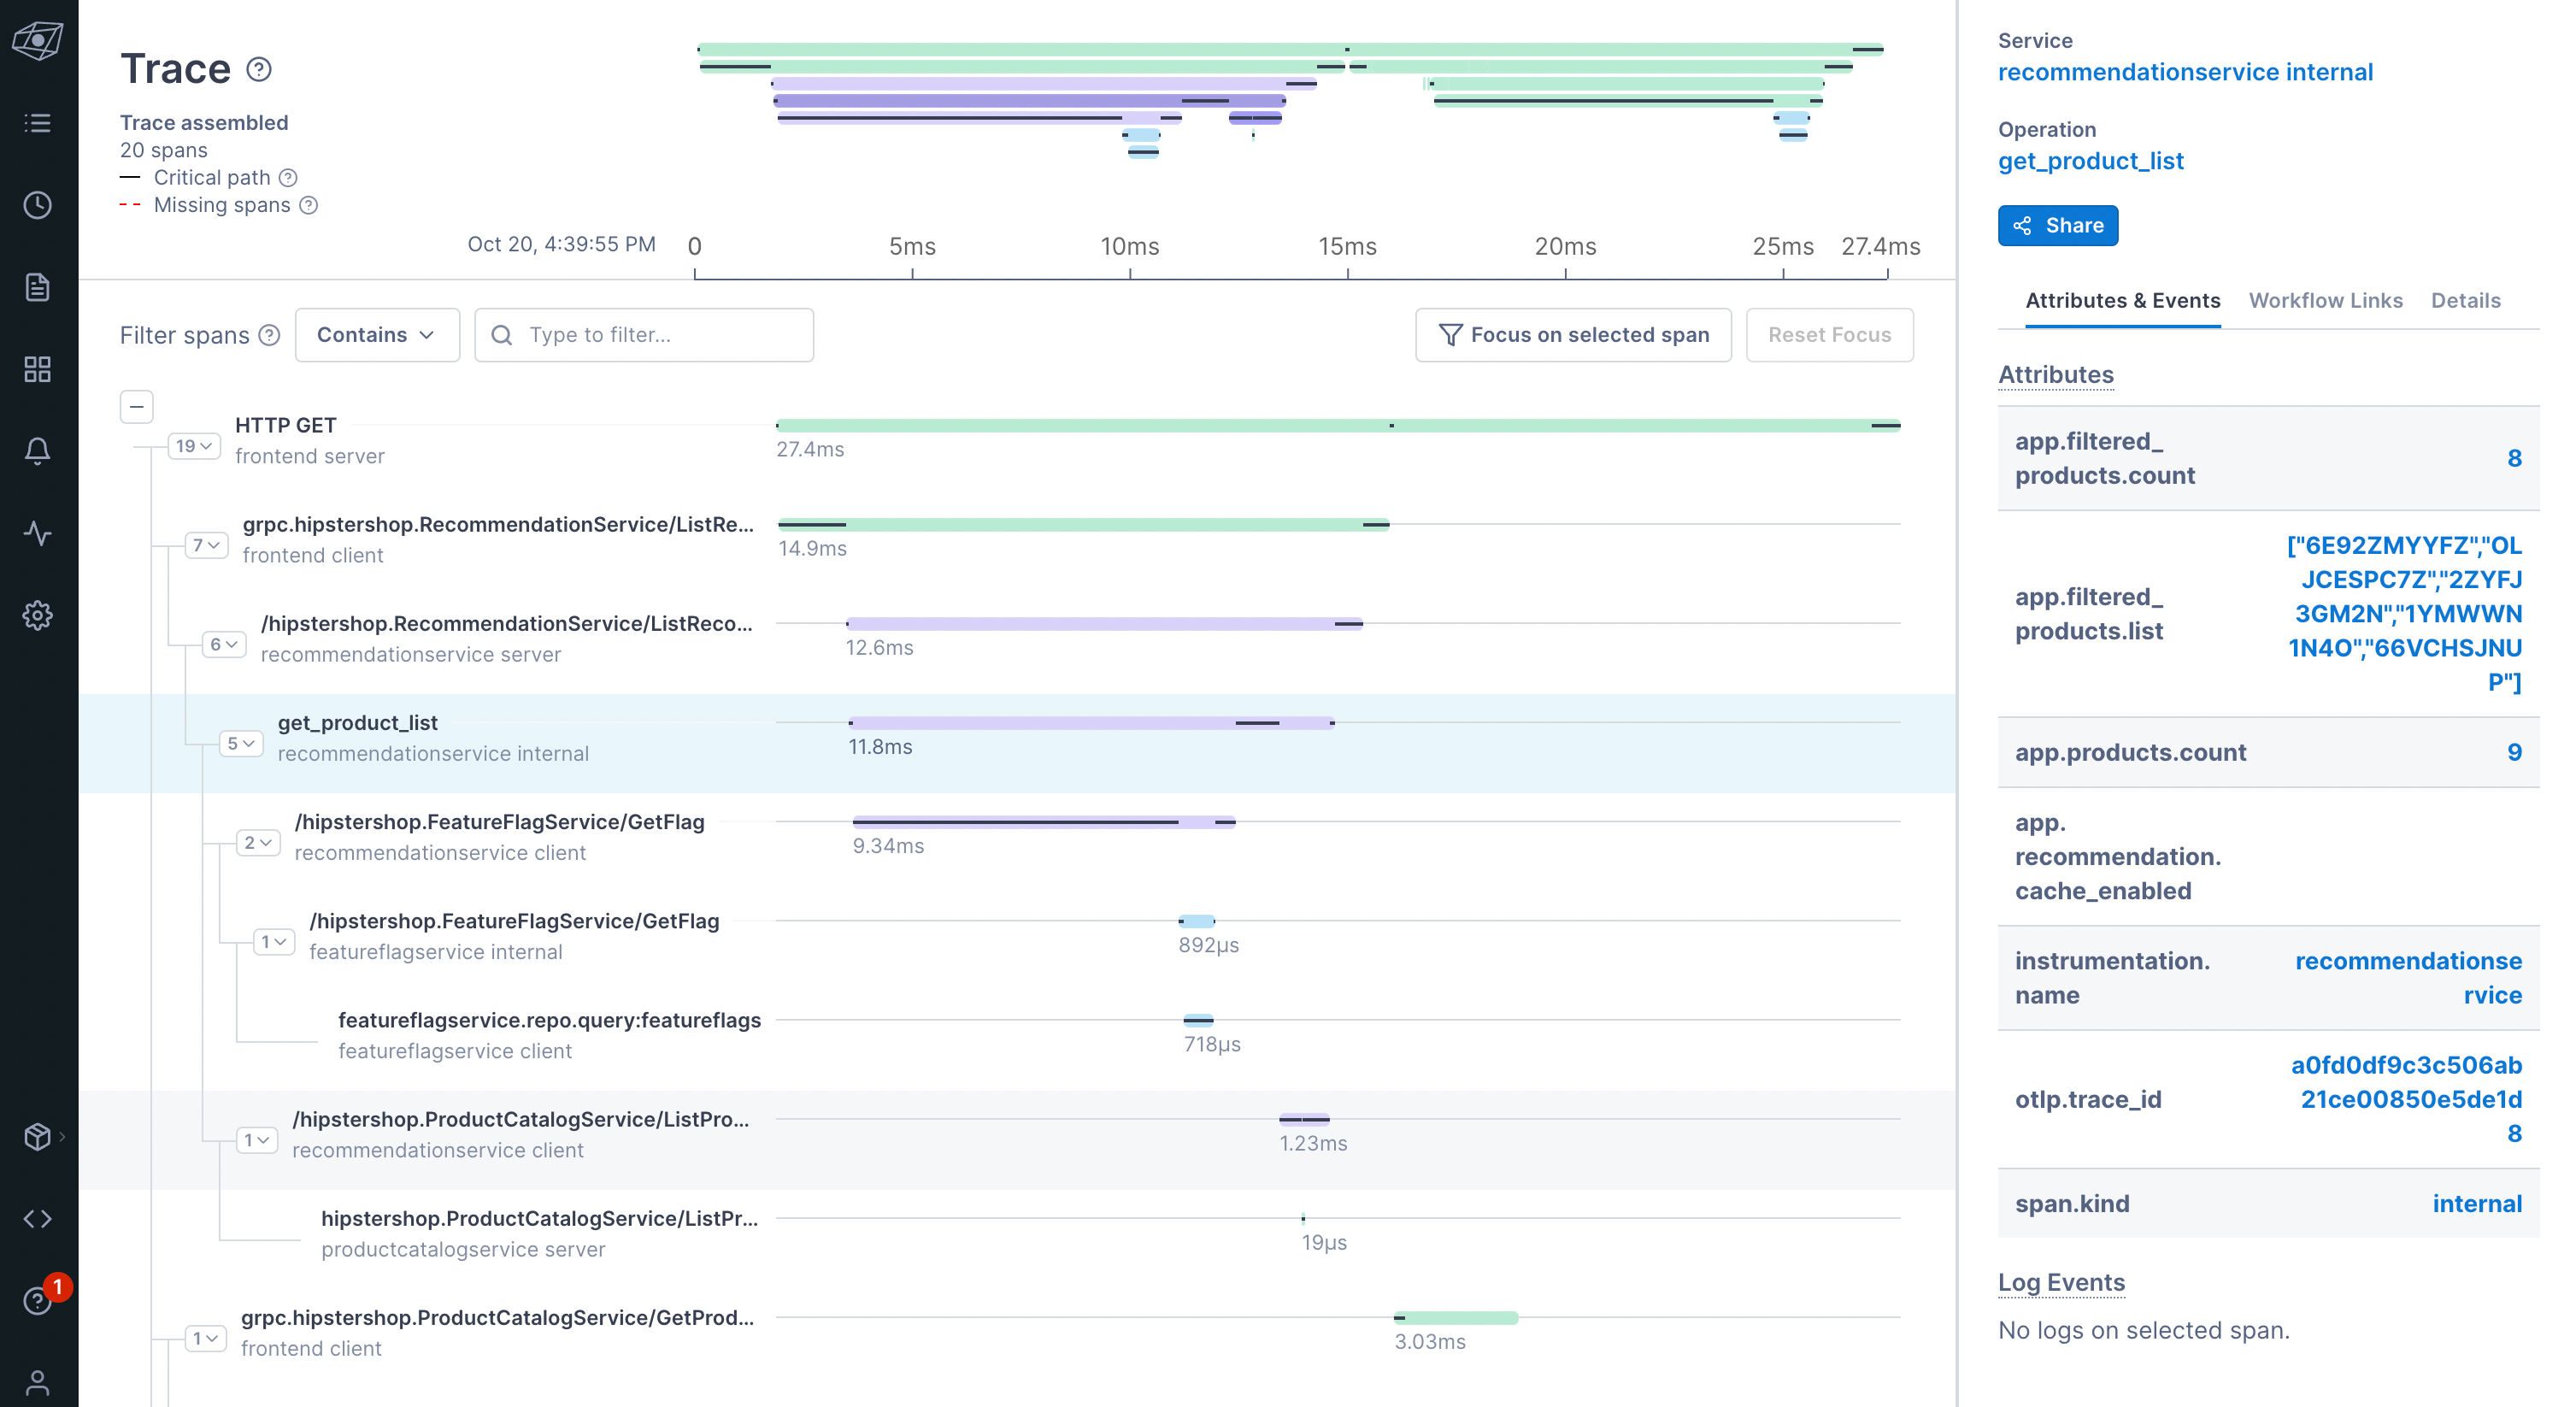The width and height of the screenshot is (2576, 1407).
Task: Open the Contains filter dropdown
Action: coord(377,335)
